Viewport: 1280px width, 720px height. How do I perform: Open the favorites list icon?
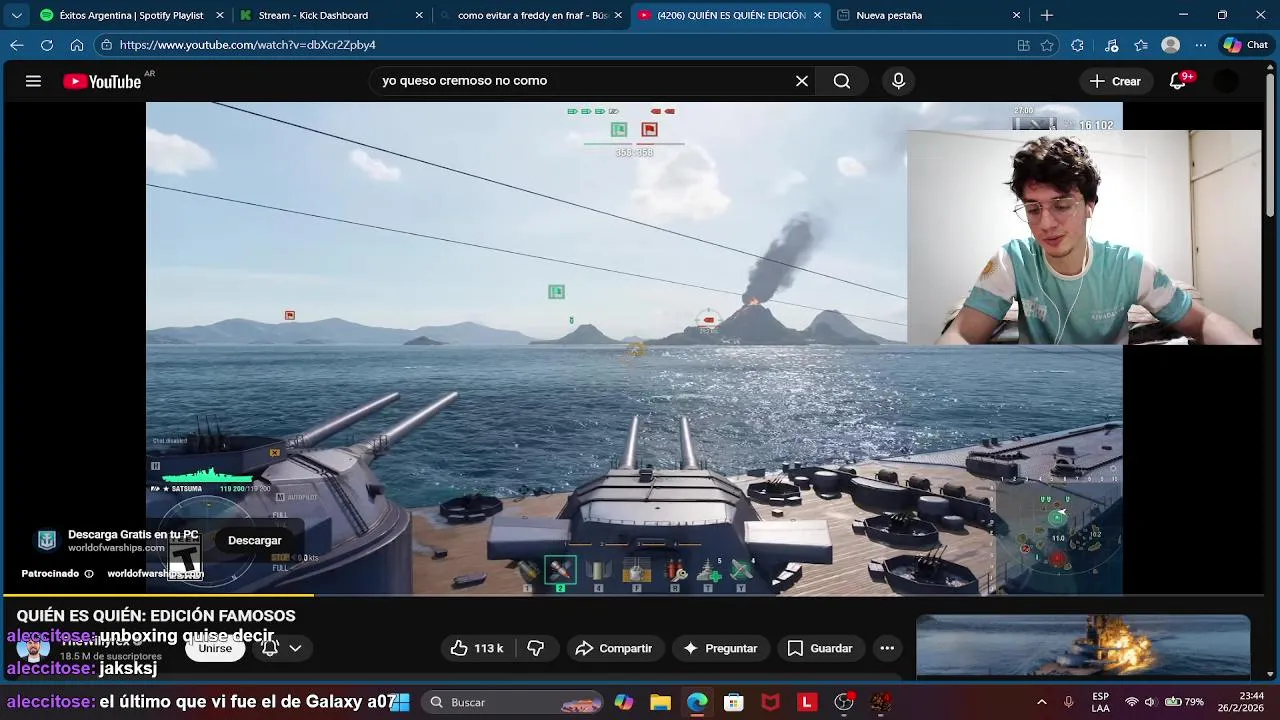pyautogui.click(x=1141, y=45)
